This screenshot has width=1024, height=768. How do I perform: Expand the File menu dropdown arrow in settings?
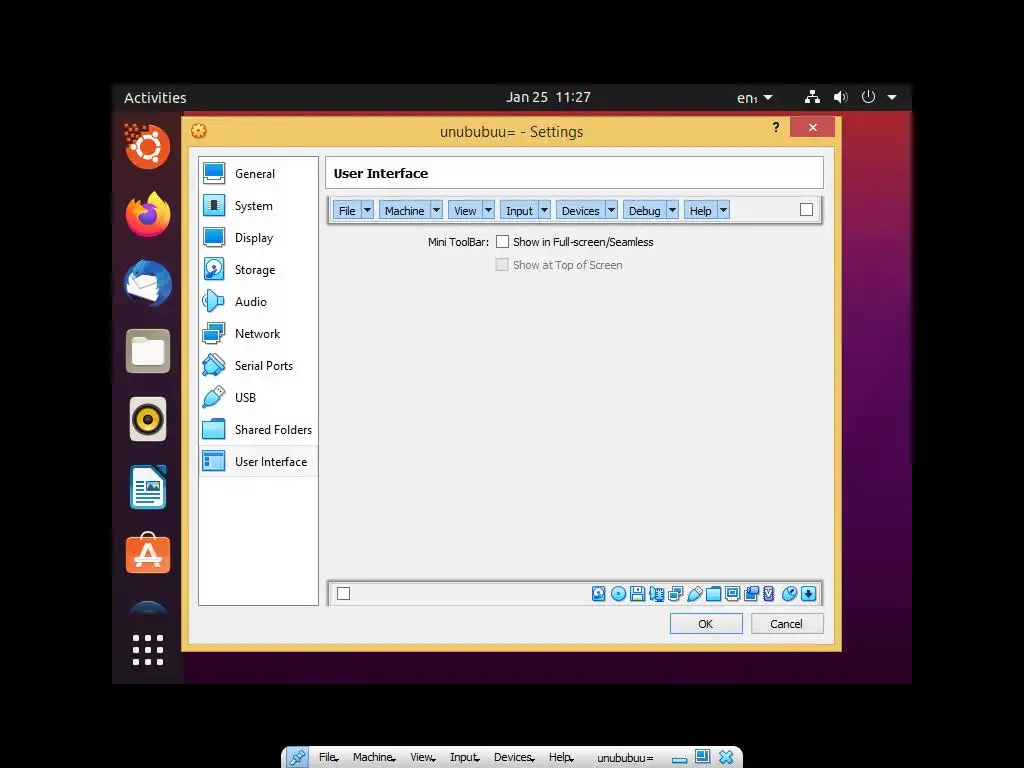pos(367,210)
